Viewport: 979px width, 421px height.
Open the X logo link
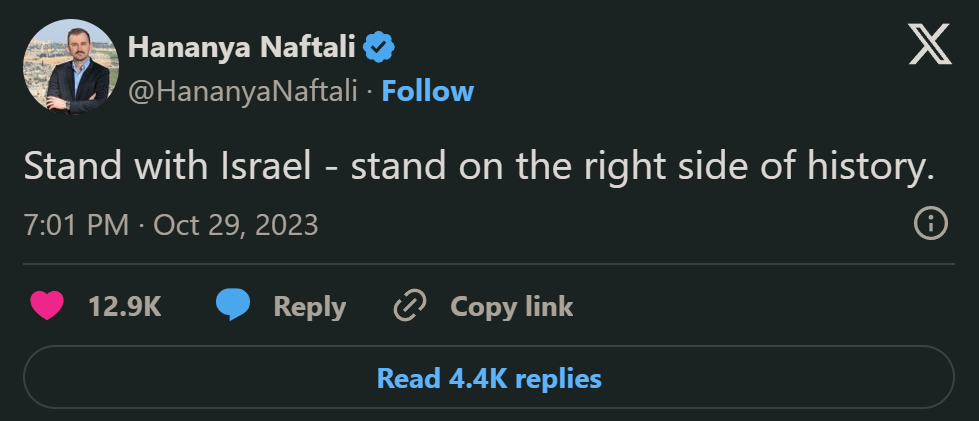pyautogui.click(x=929, y=46)
